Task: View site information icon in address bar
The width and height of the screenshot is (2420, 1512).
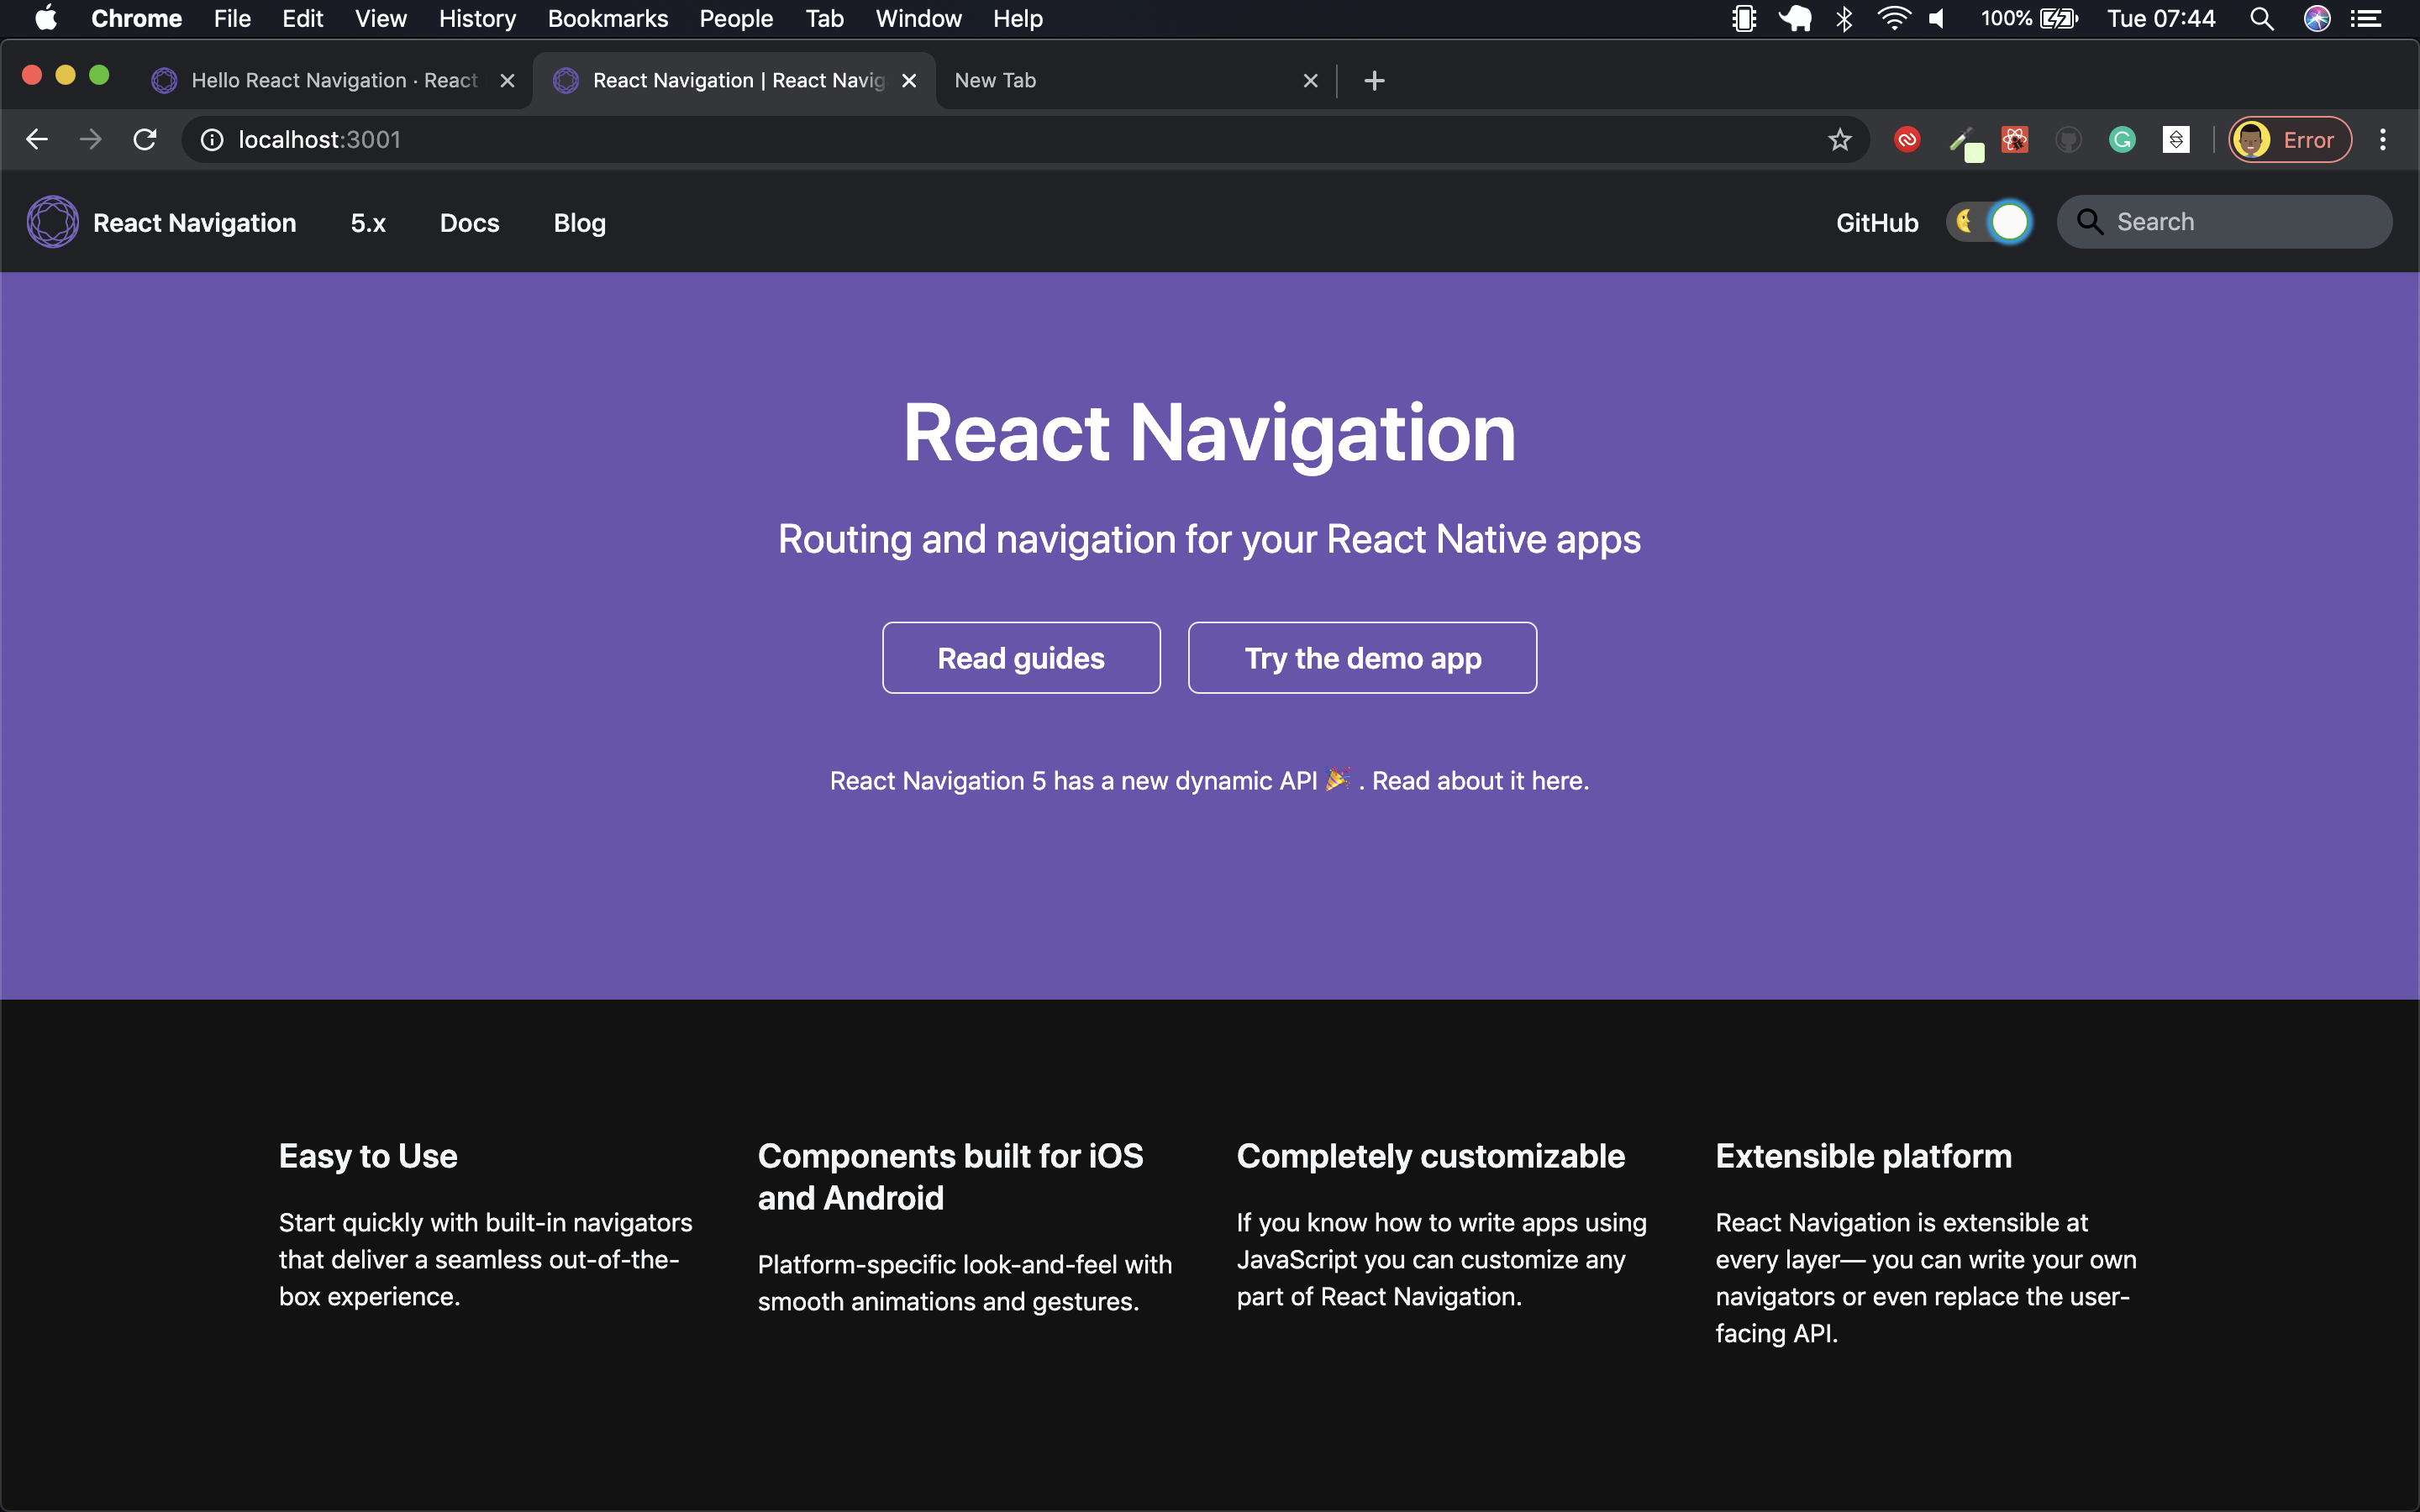Action: click(x=212, y=140)
